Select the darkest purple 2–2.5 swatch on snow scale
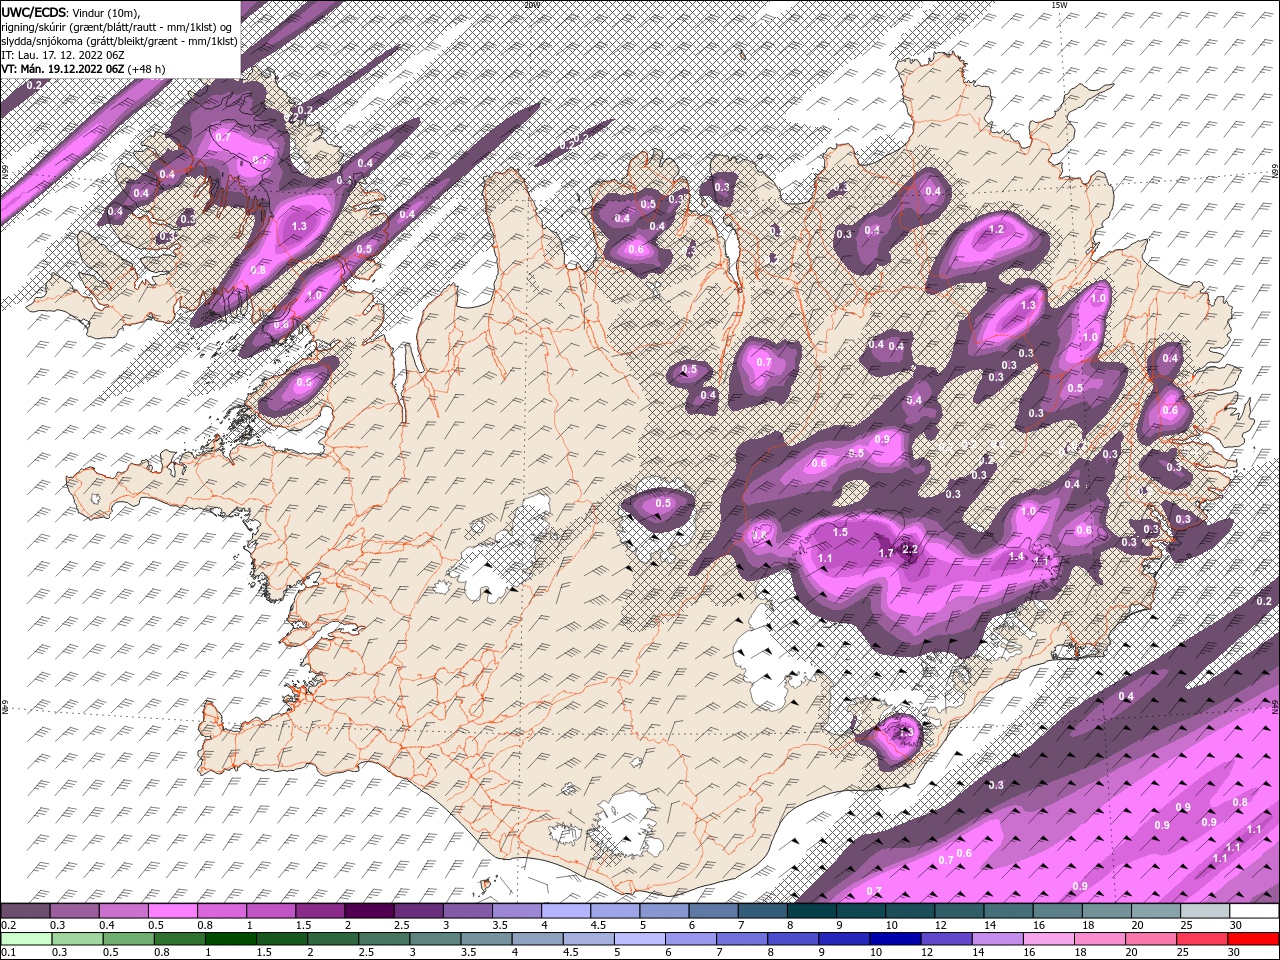This screenshot has width=1280, height=960. click(x=369, y=911)
